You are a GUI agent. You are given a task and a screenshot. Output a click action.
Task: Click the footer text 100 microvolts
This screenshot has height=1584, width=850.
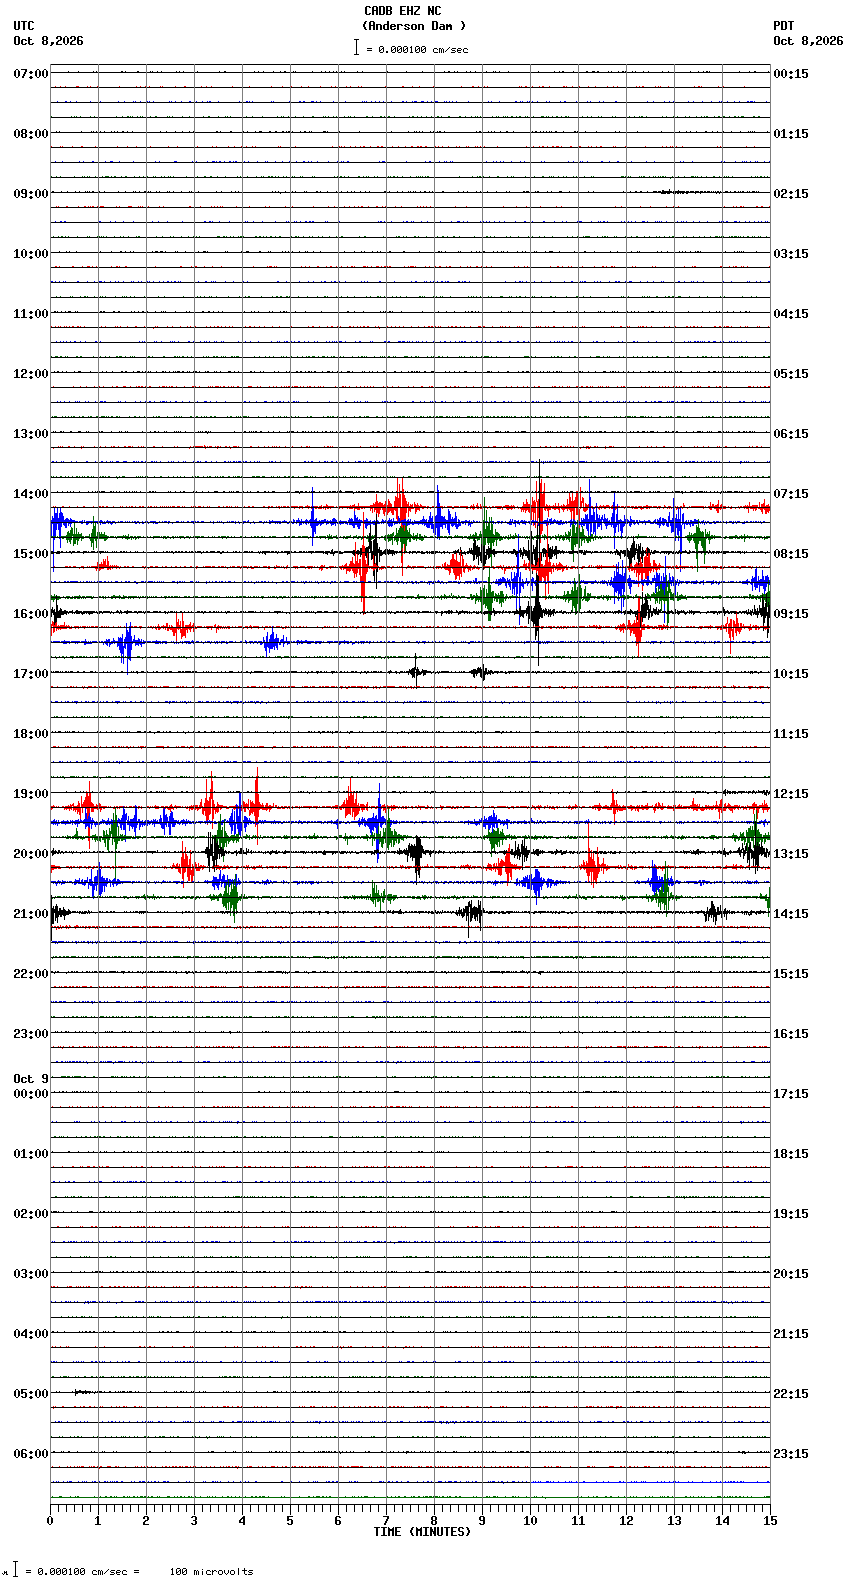(x=212, y=1572)
